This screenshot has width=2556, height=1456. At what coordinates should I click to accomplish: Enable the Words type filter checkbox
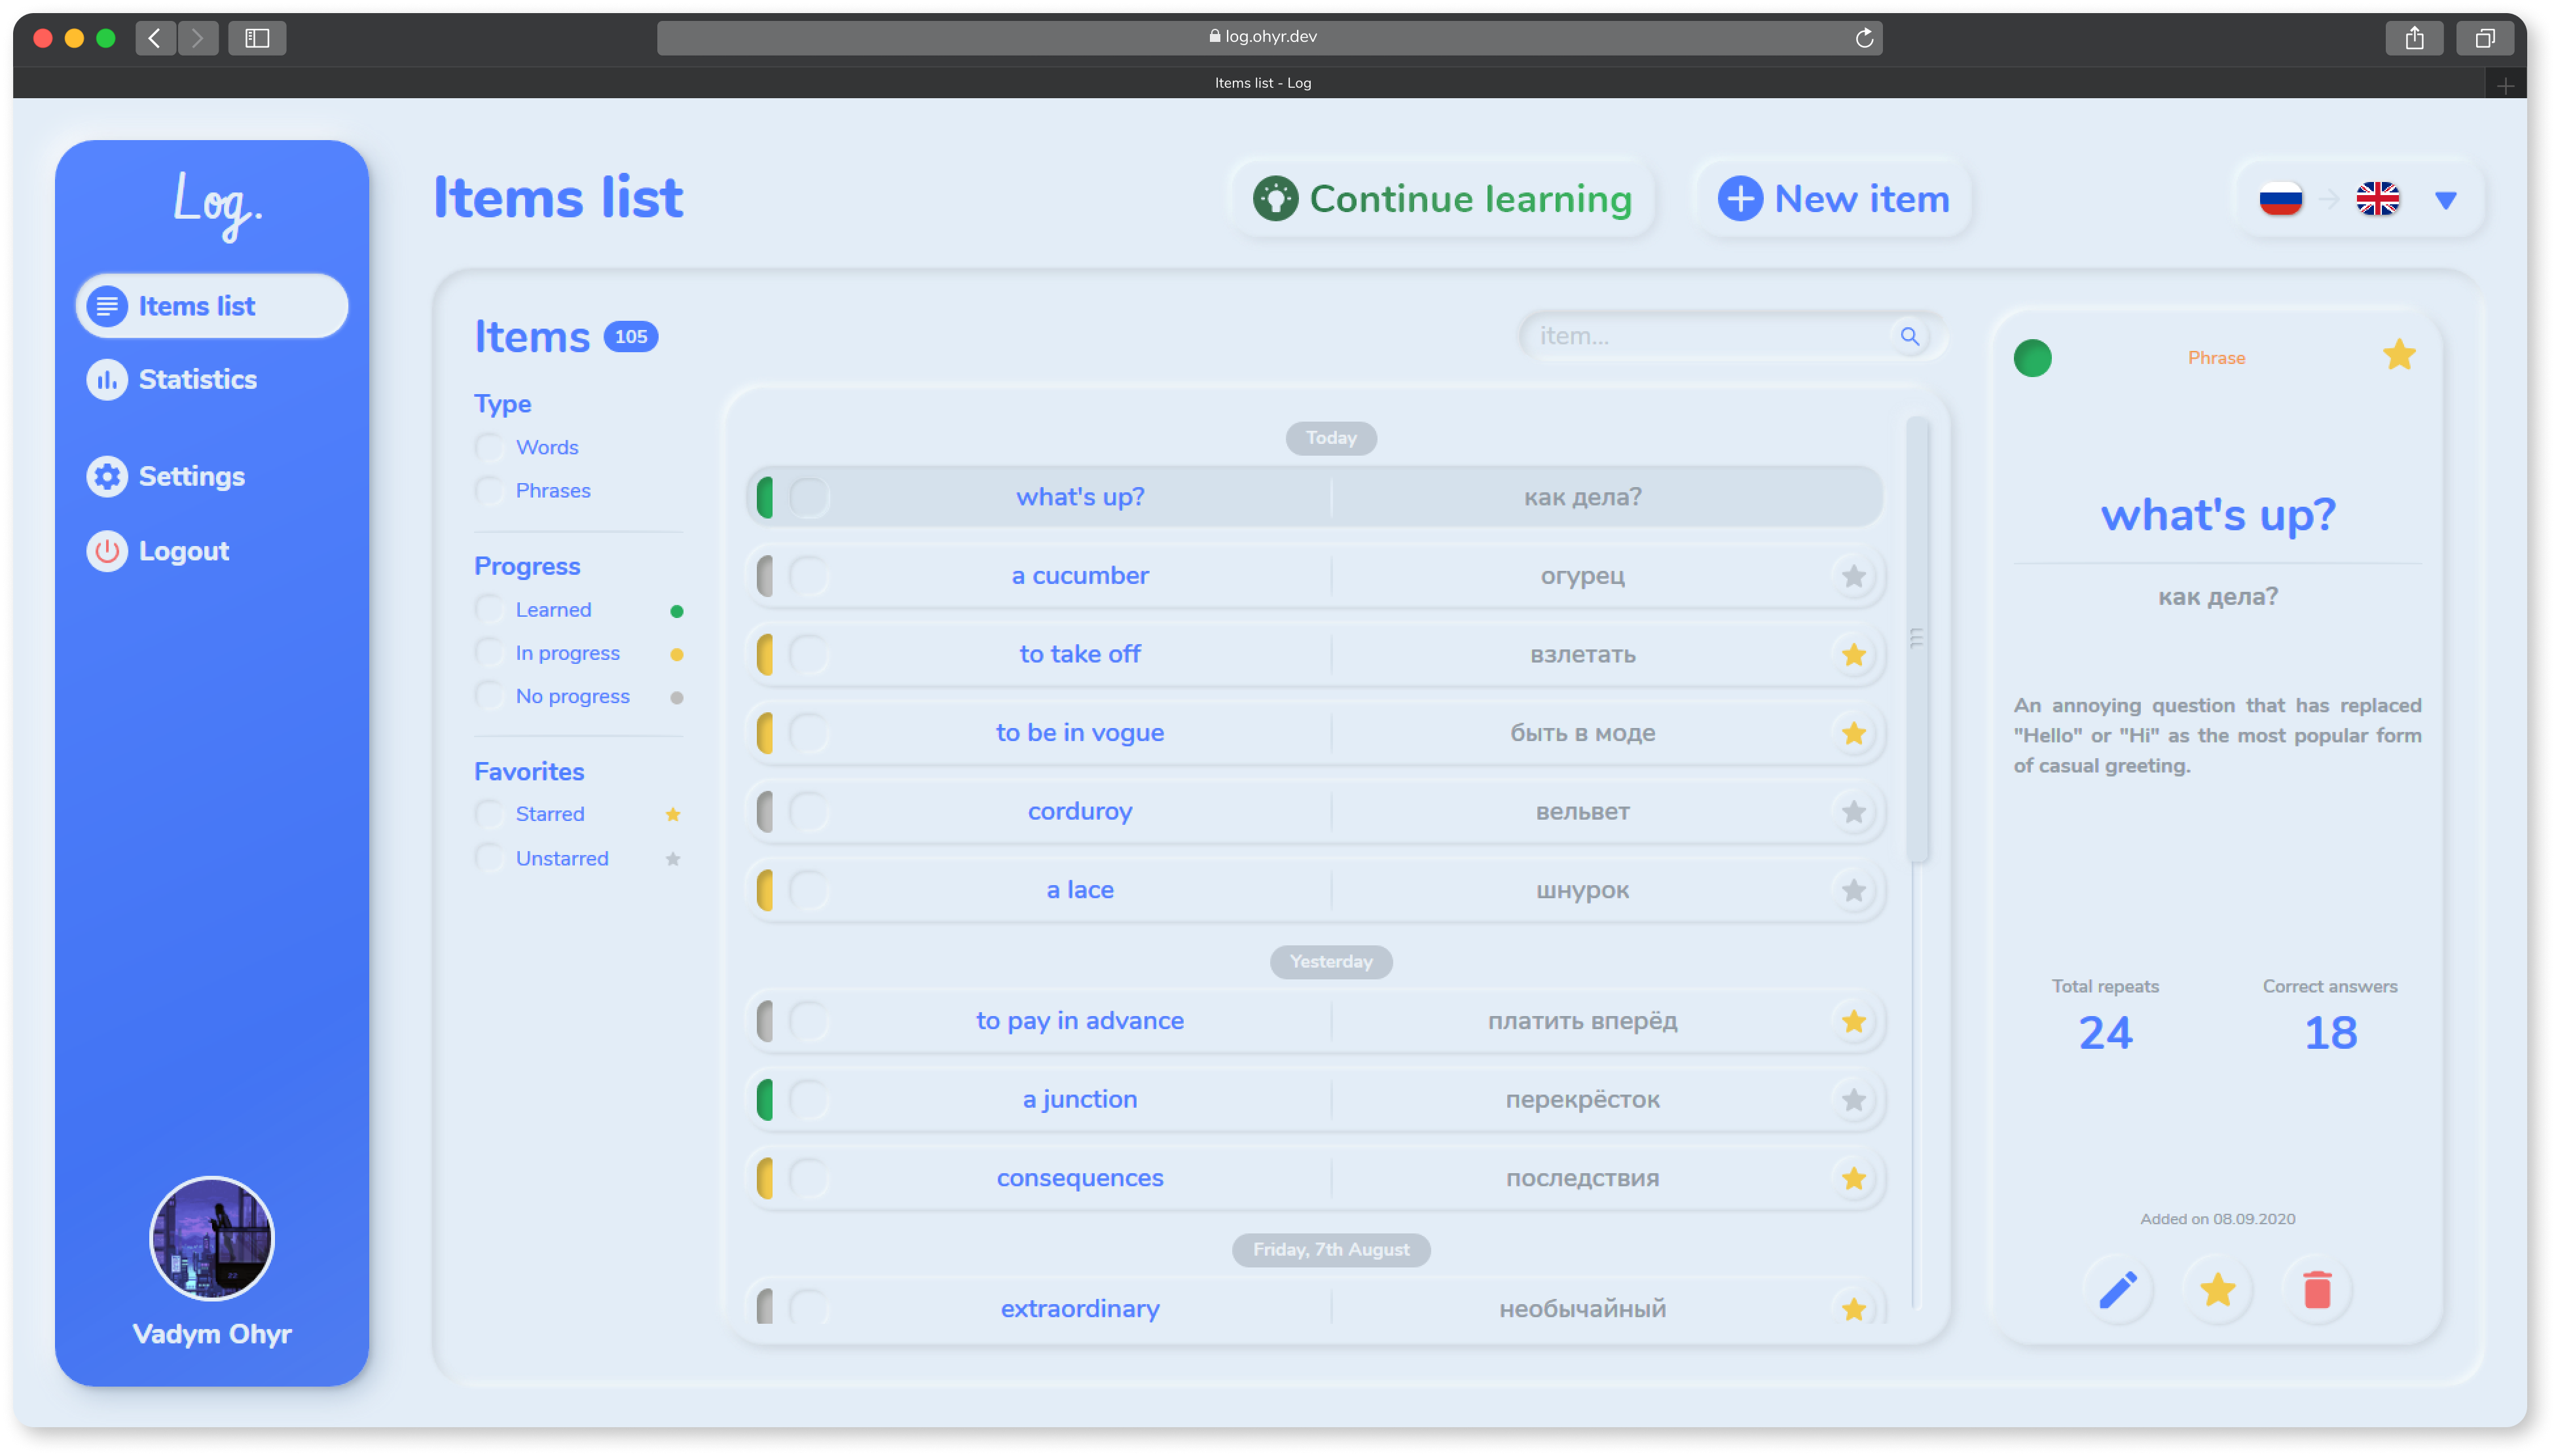coord(489,447)
